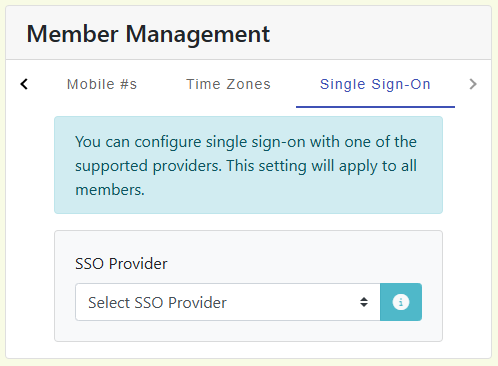Click the active tab's blue underline indicator
Image resolution: width=498 pixels, height=366 pixels.
[x=375, y=107]
